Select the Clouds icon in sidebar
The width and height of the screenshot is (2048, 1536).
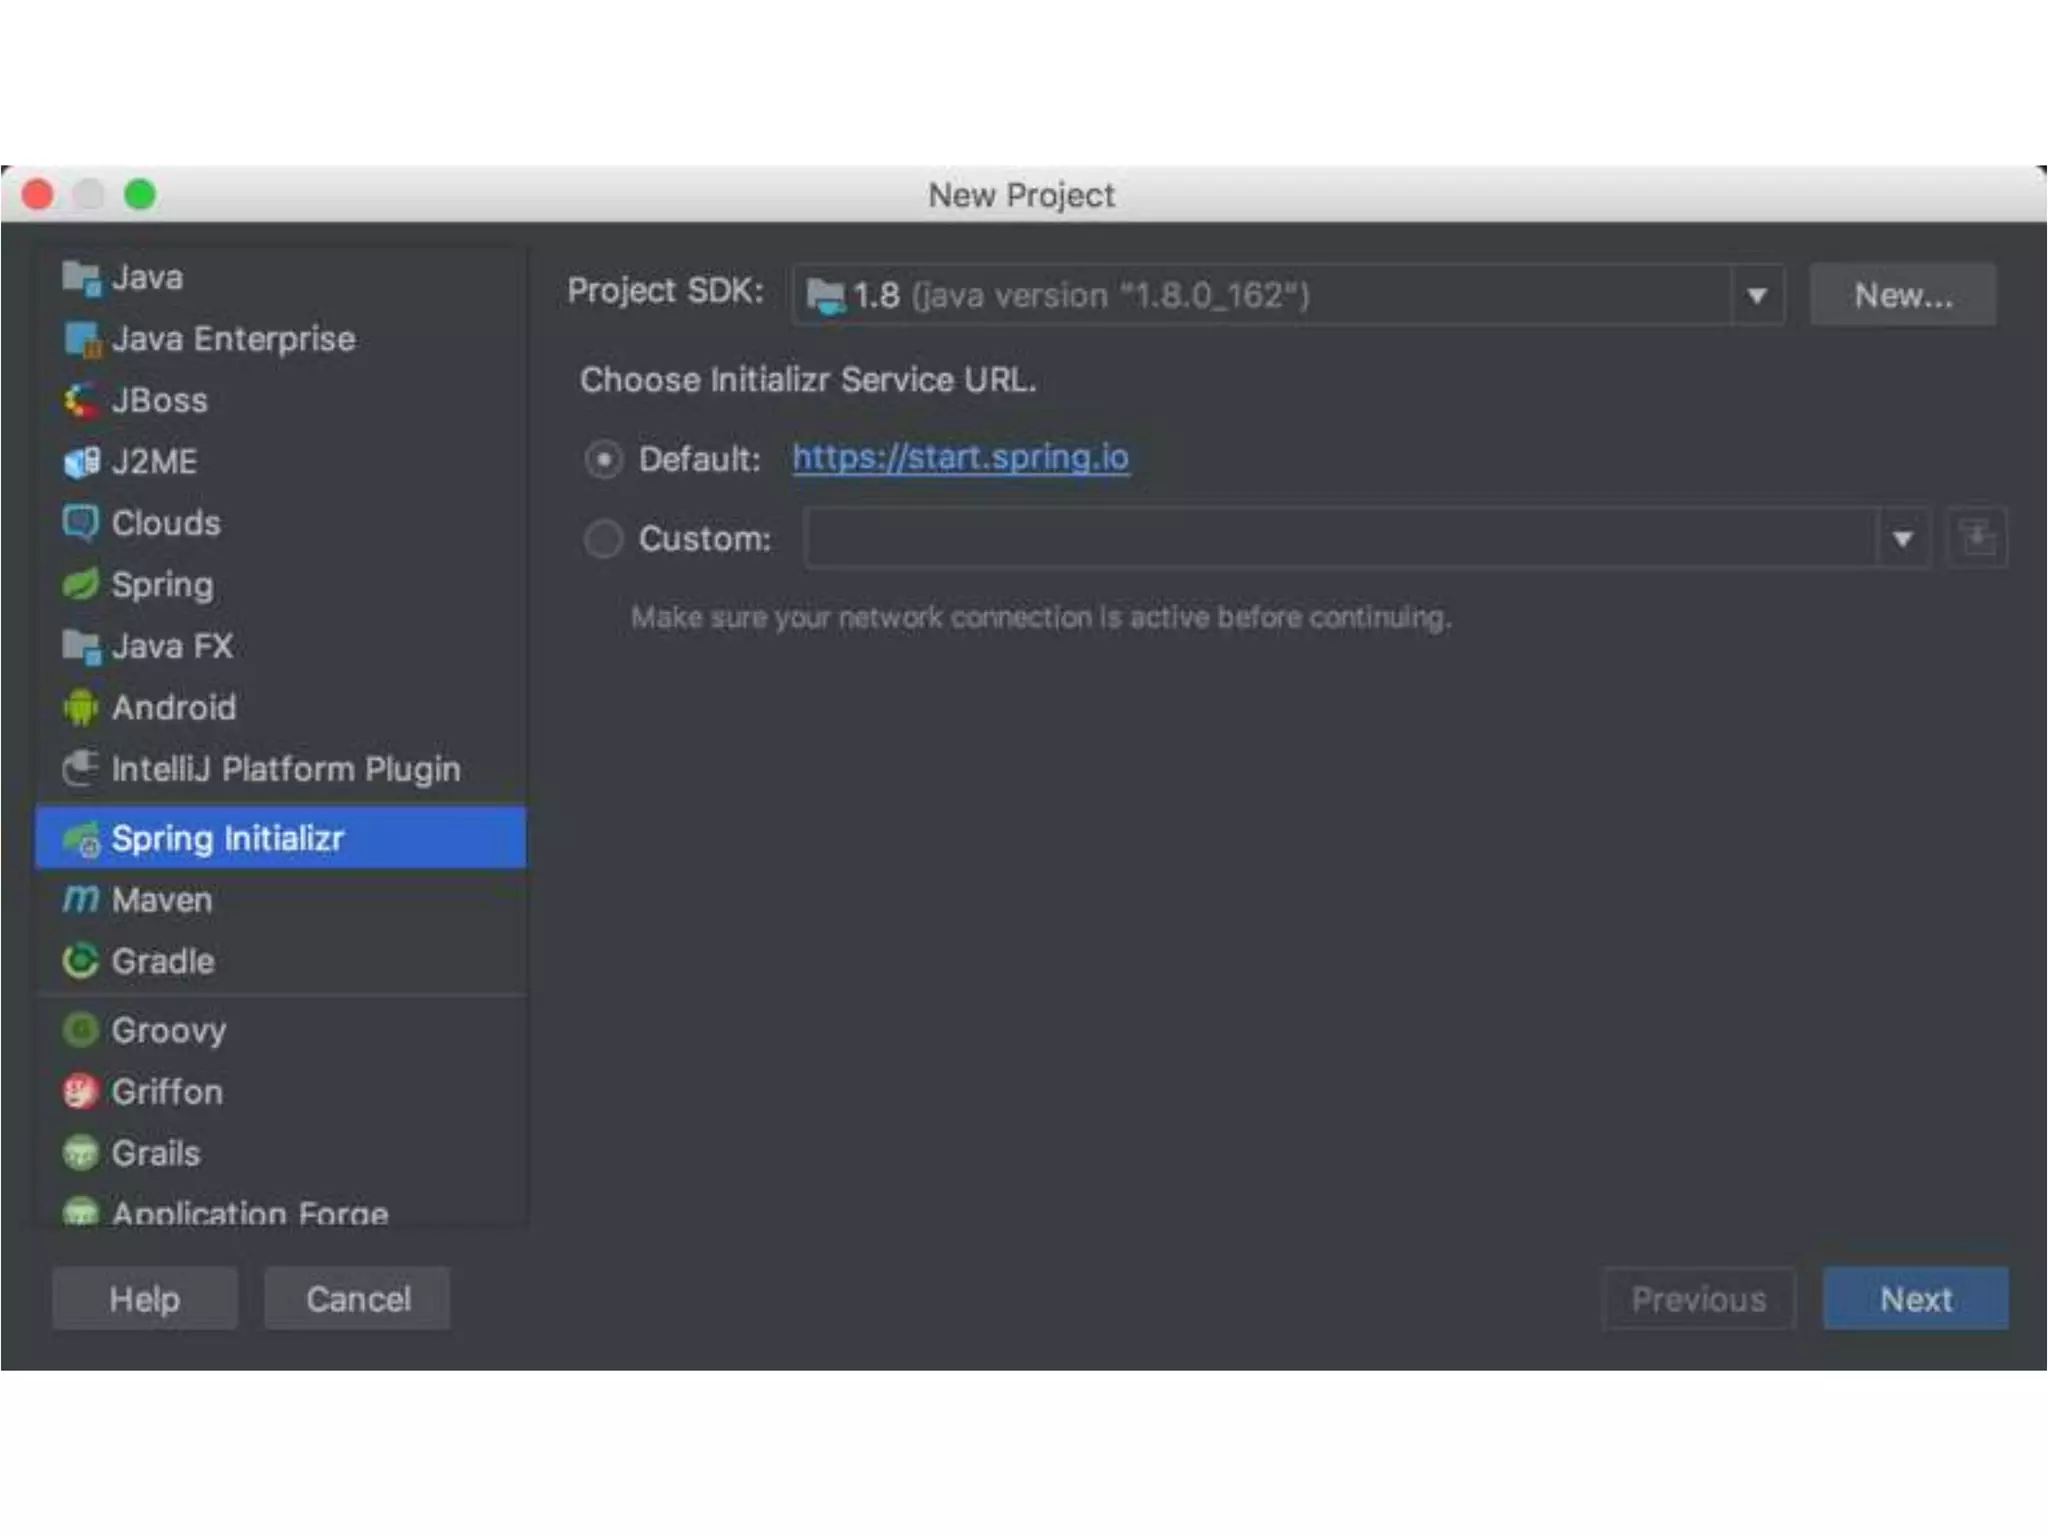pos(80,523)
